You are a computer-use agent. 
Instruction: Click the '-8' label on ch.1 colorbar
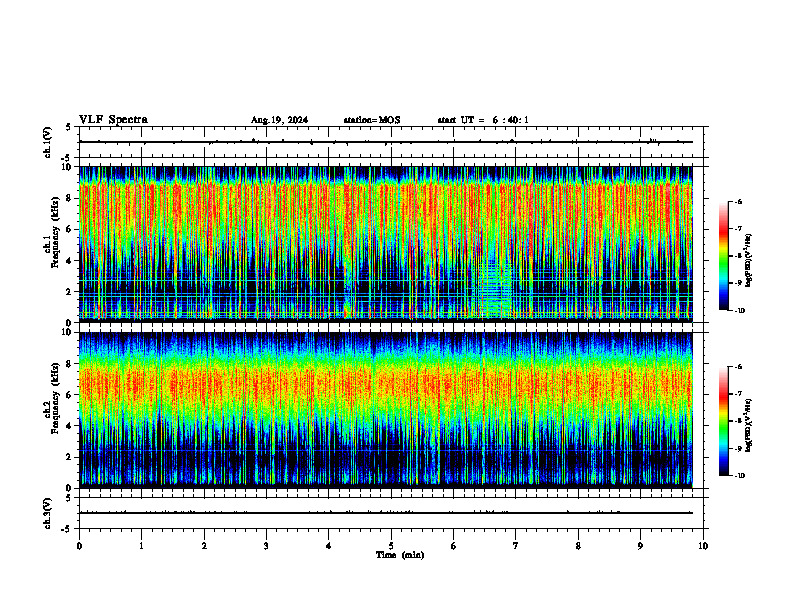(x=738, y=256)
